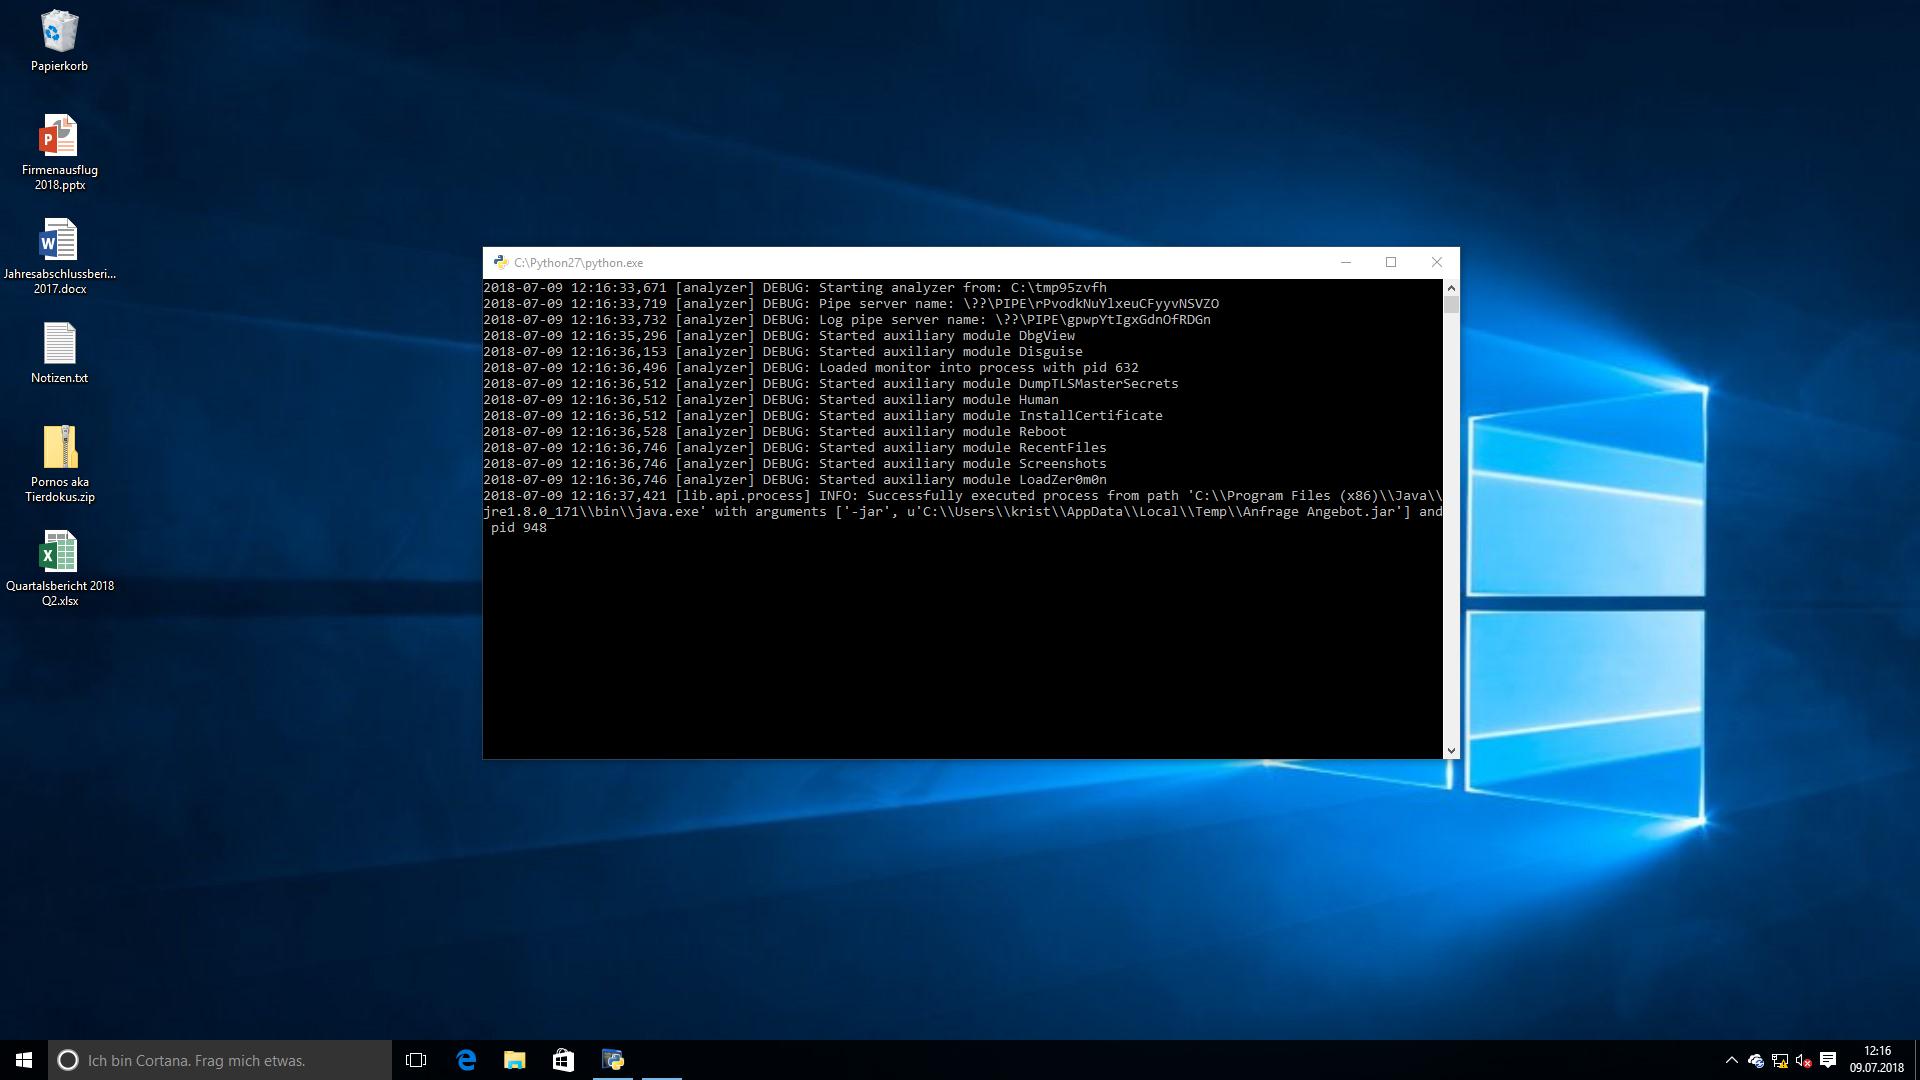Viewport: 1920px width, 1080px height.
Task: Select the Notizen.txt text file icon
Action: point(59,353)
